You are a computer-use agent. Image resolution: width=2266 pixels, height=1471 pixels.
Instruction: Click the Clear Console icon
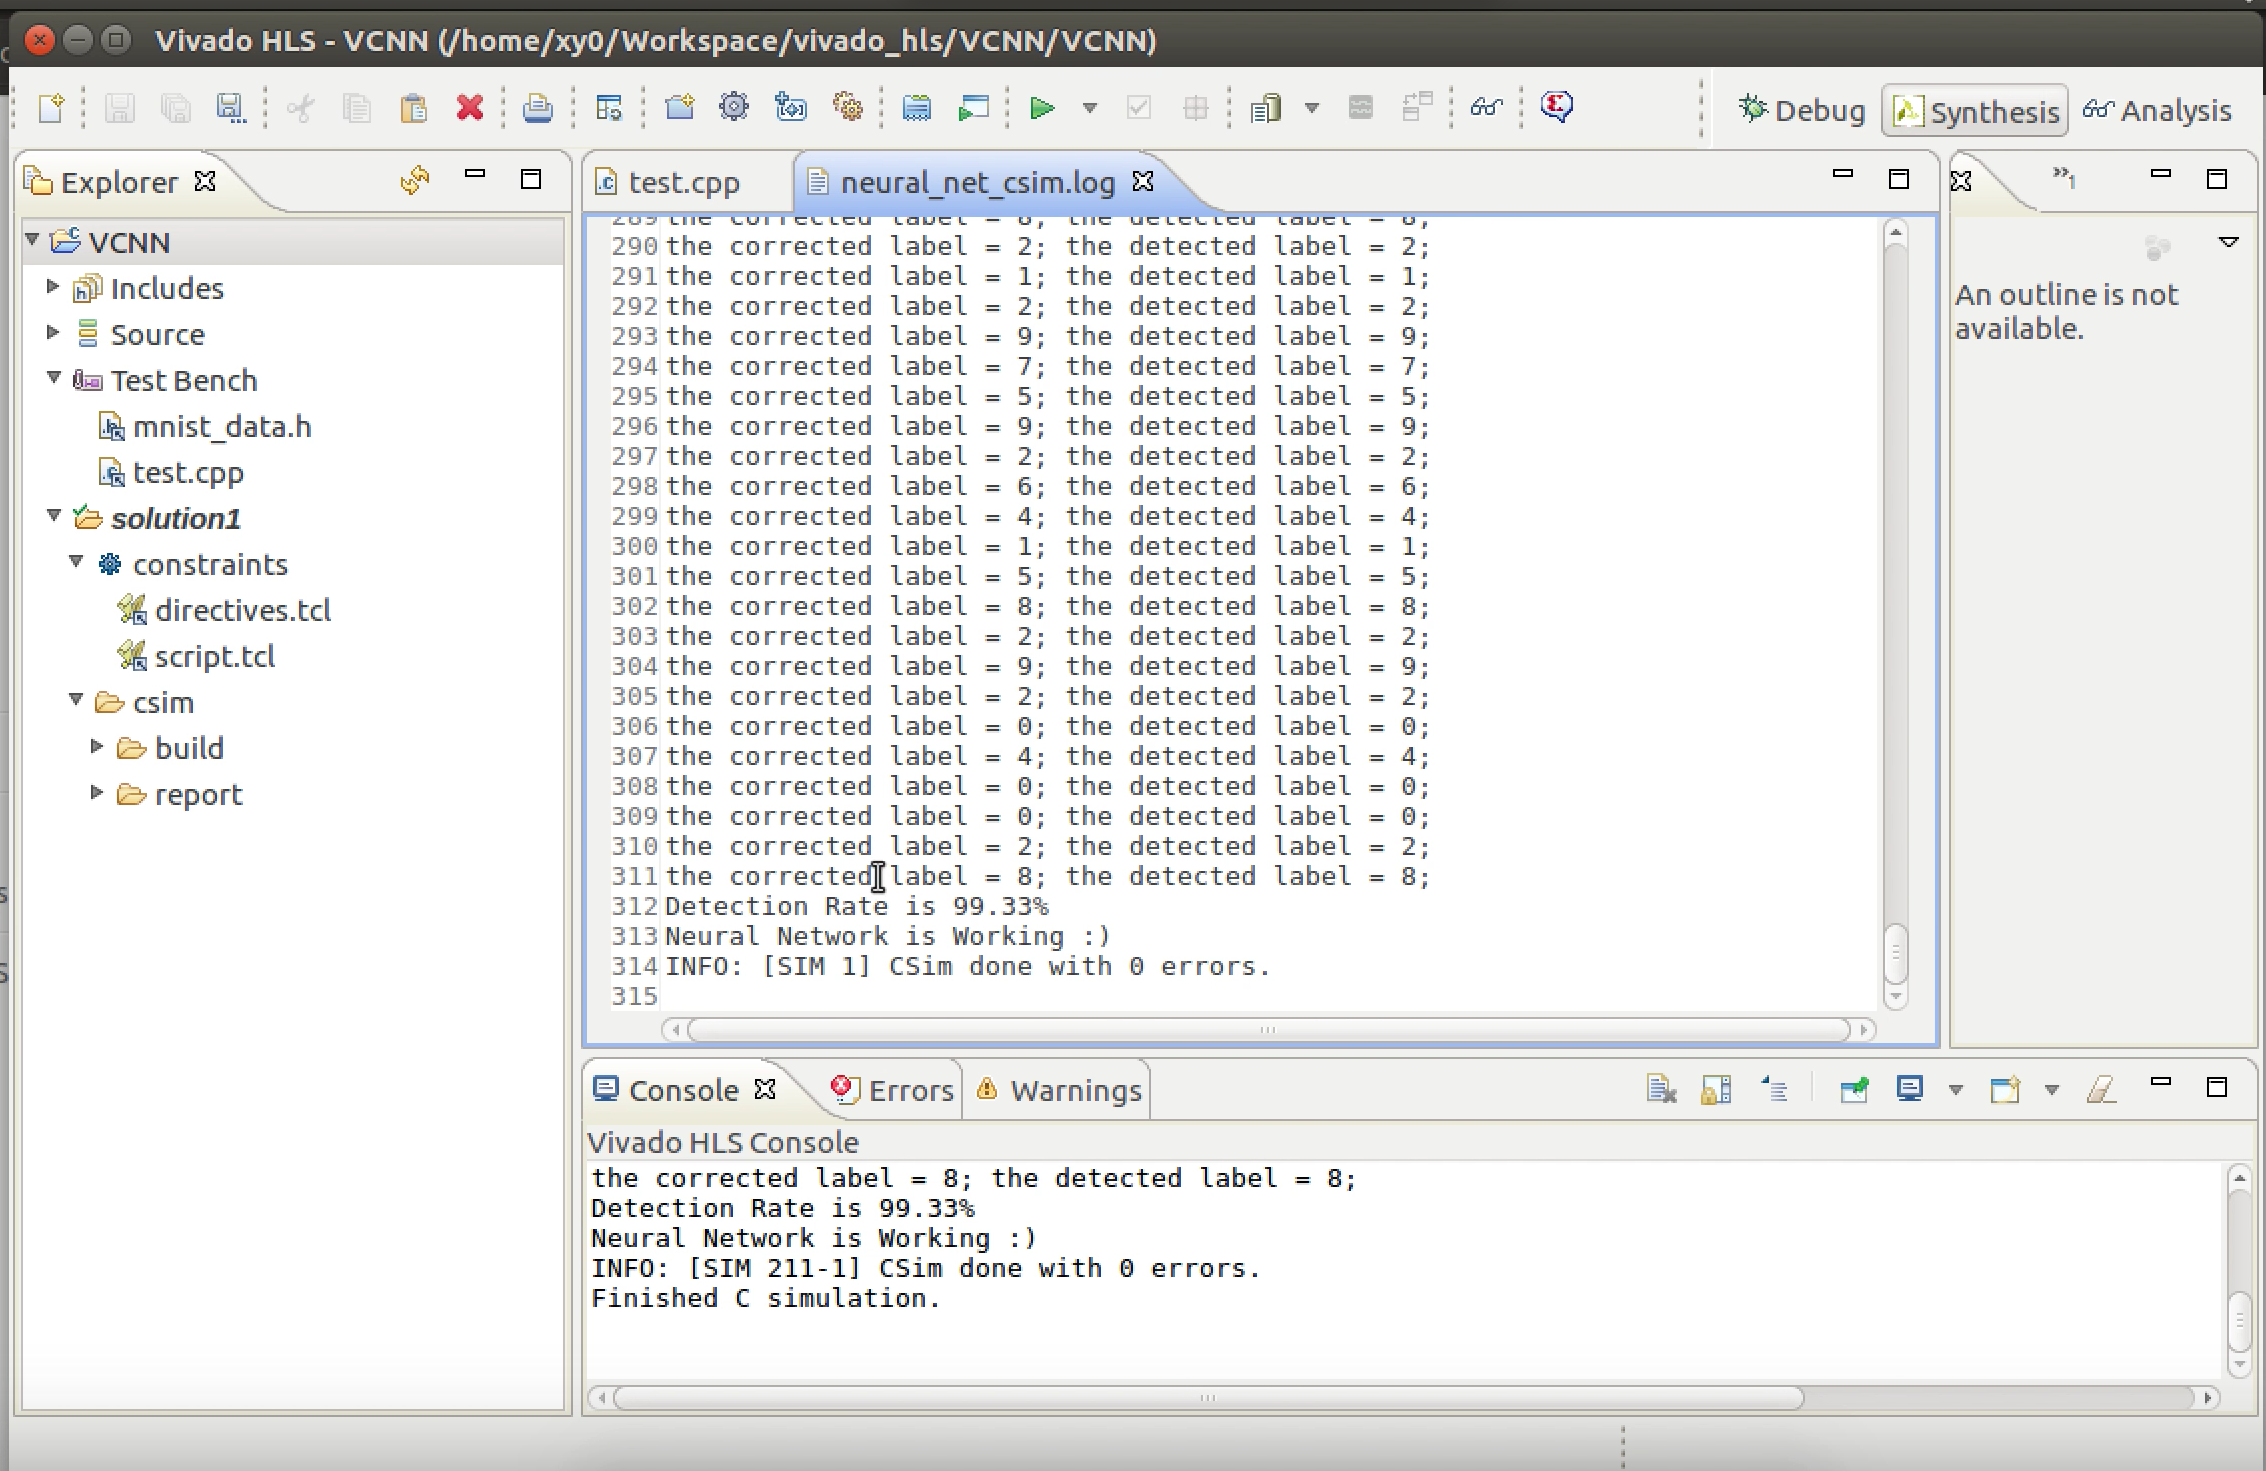point(1661,1089)
